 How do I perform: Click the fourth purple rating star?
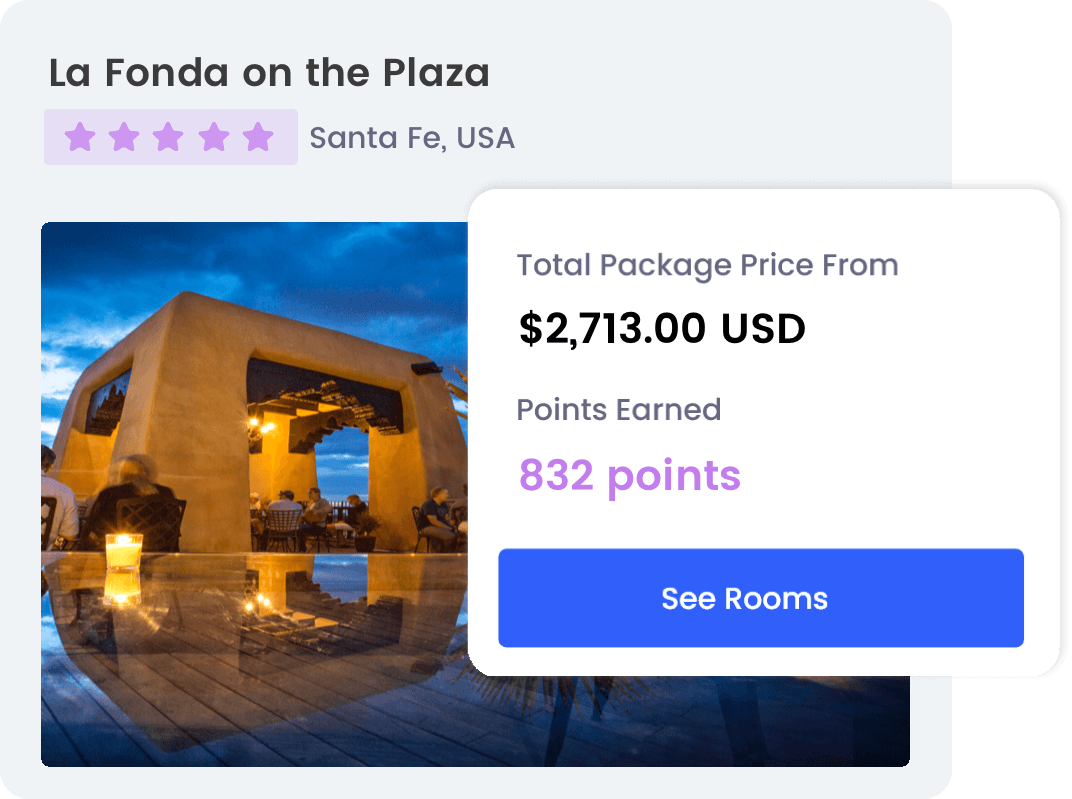click(x=214, y=137)
